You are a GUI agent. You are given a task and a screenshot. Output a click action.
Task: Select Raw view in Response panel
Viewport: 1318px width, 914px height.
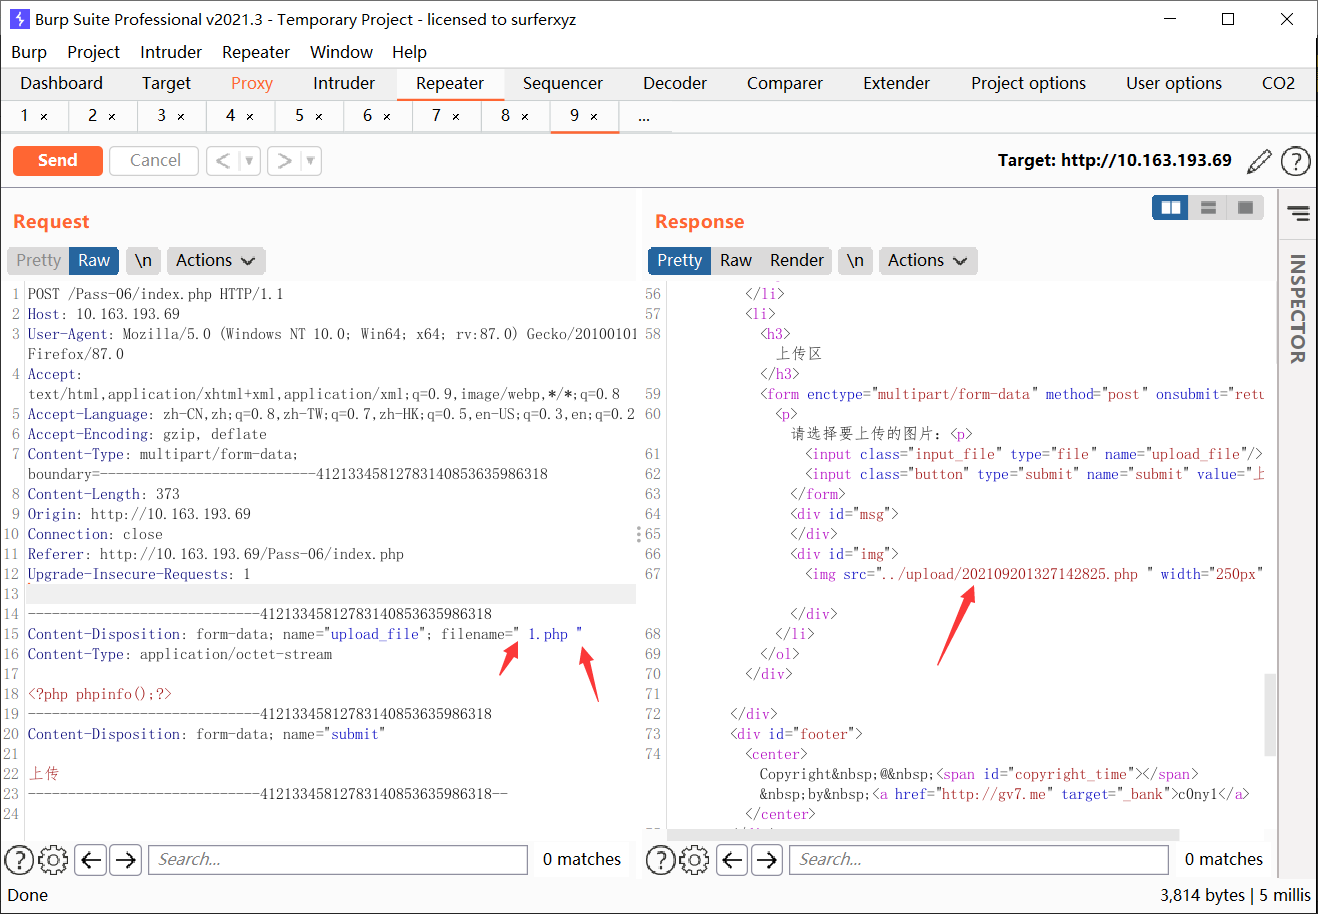736,260
